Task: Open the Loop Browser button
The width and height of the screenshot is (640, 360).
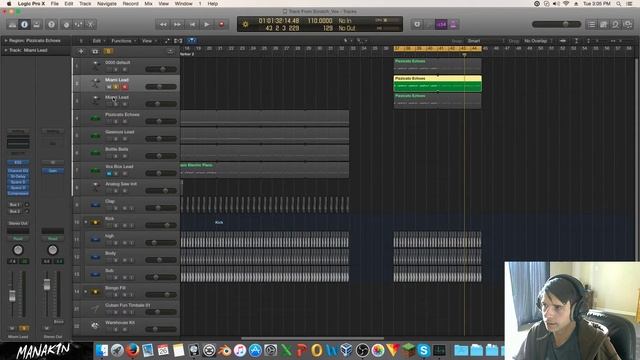Action: click(x=616, y=24)
